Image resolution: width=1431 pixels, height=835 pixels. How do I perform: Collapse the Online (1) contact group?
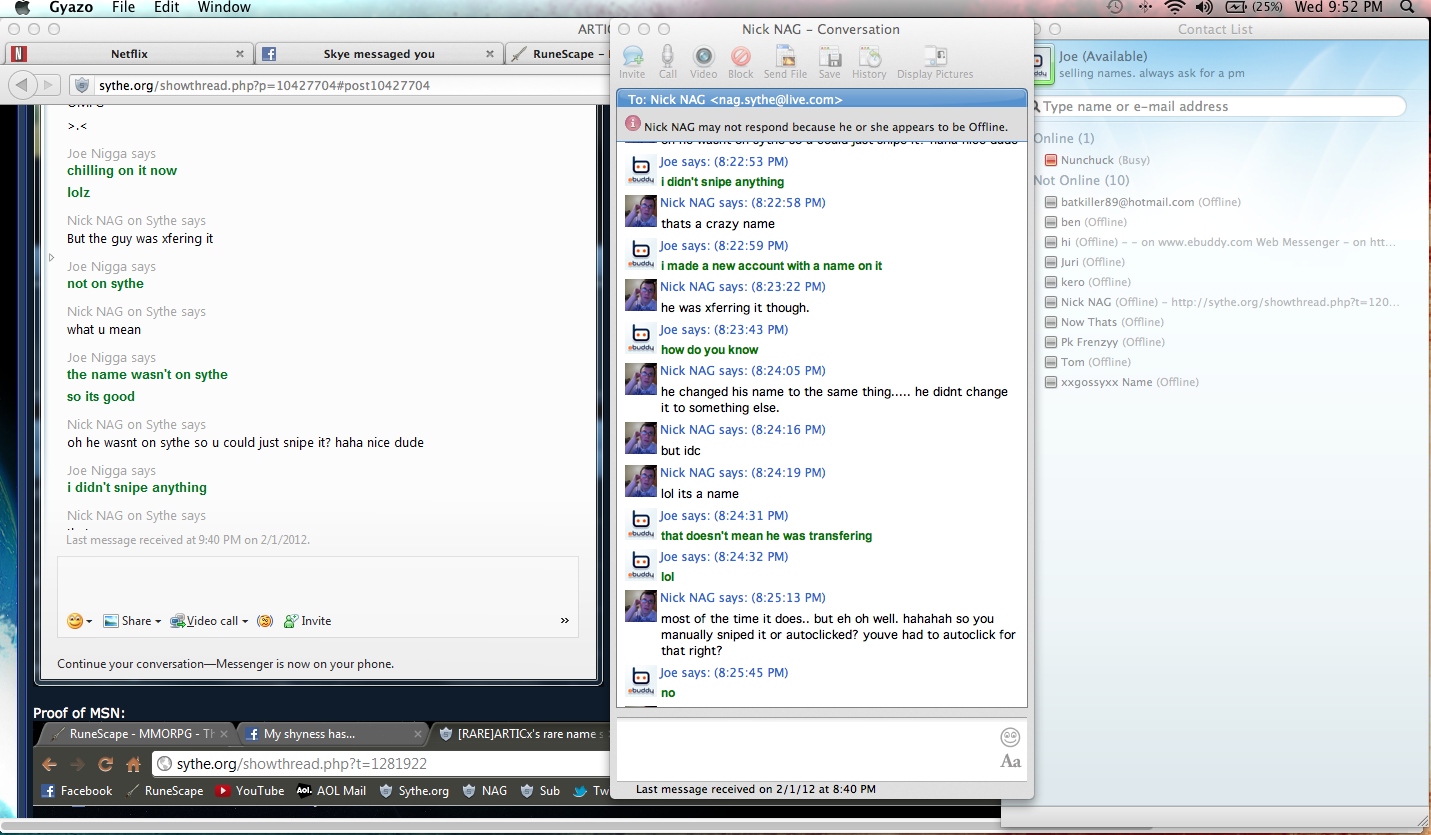[1064, 138]
